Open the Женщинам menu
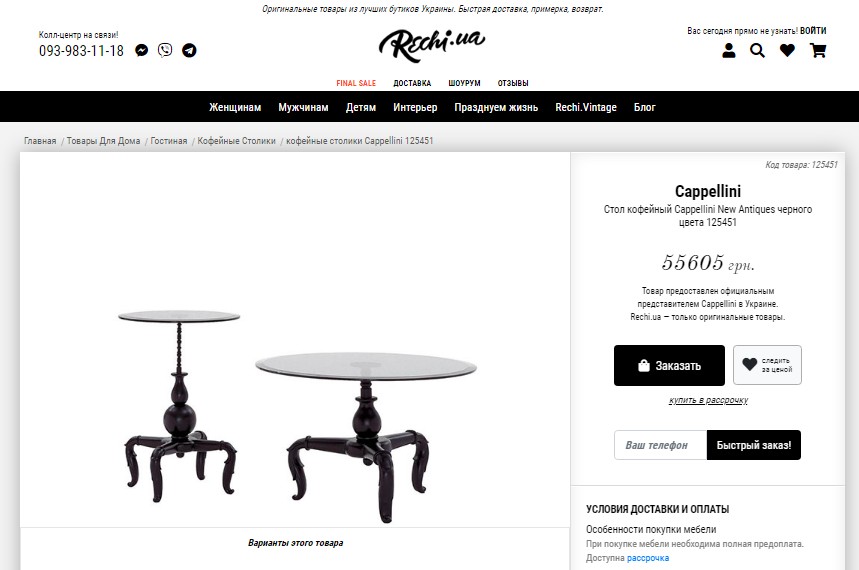This screenshot has width=859, height=570. tap(235, 107)
